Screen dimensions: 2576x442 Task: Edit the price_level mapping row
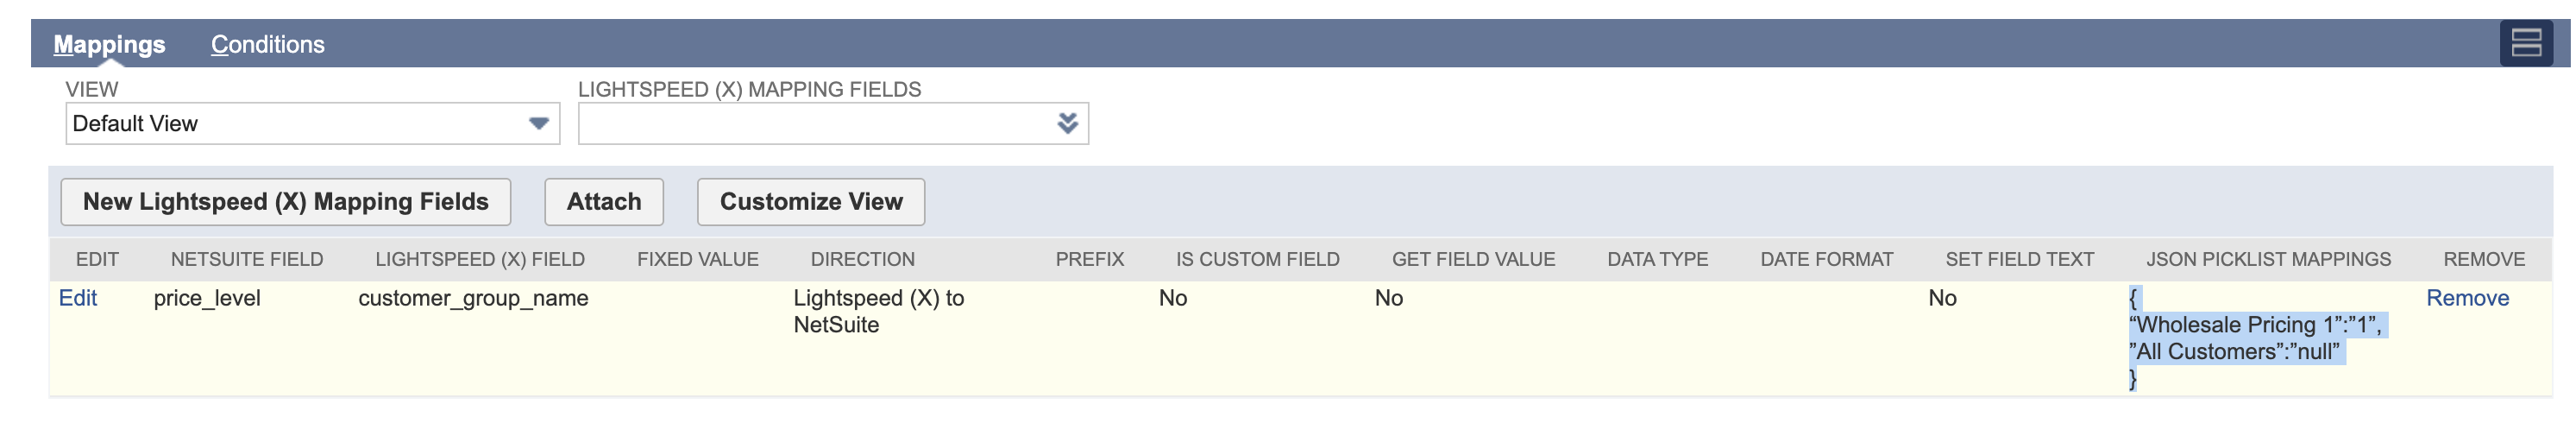(78, 298)
